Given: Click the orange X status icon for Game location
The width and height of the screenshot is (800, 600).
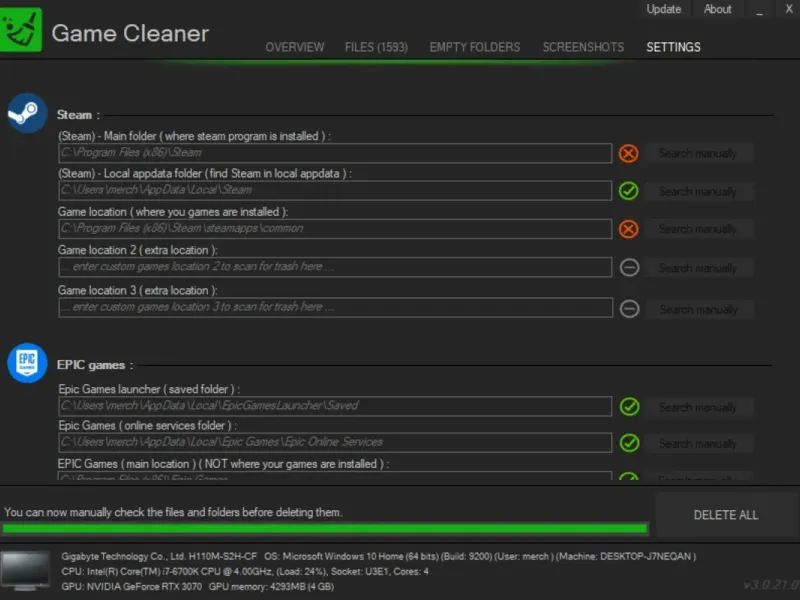Looking at the screenshot, I should (629, 229).
